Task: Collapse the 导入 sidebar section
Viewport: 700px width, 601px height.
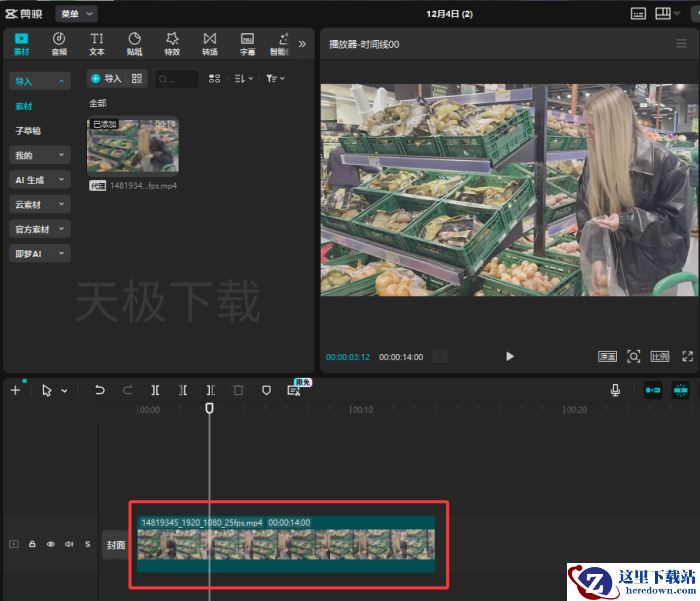Action: pos(40,81)
